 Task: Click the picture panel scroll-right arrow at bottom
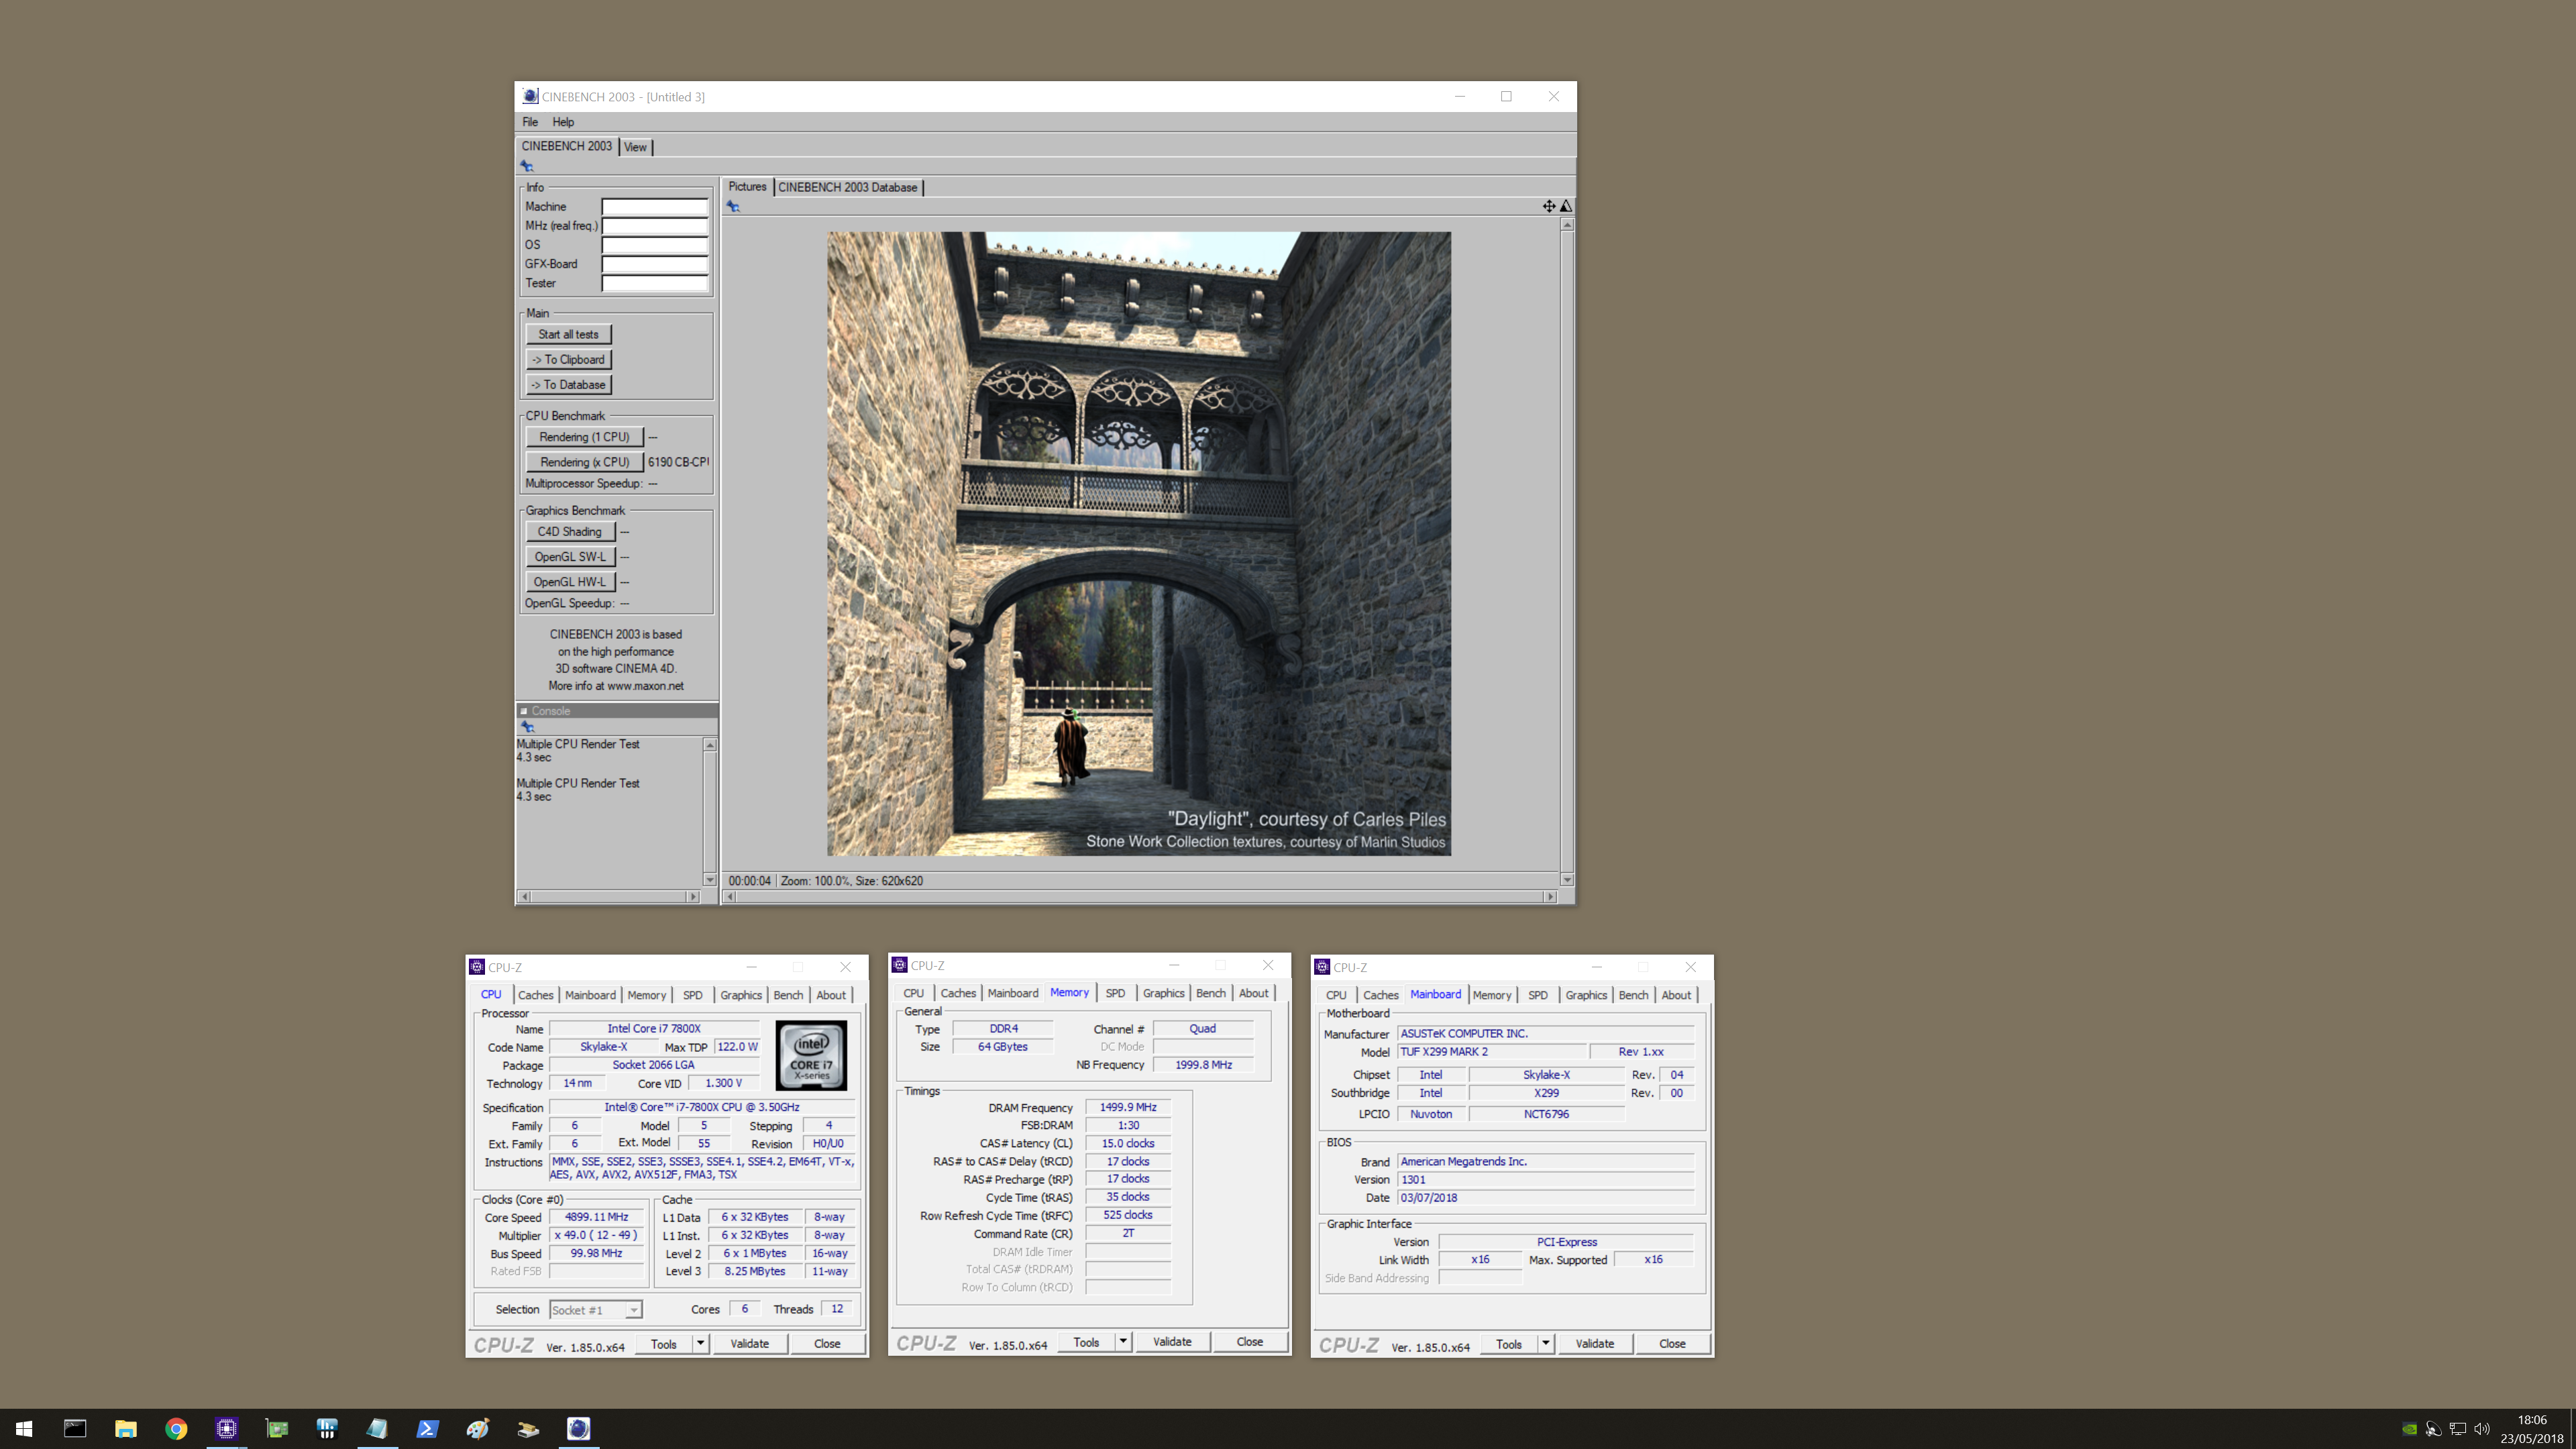(1550, 897)
